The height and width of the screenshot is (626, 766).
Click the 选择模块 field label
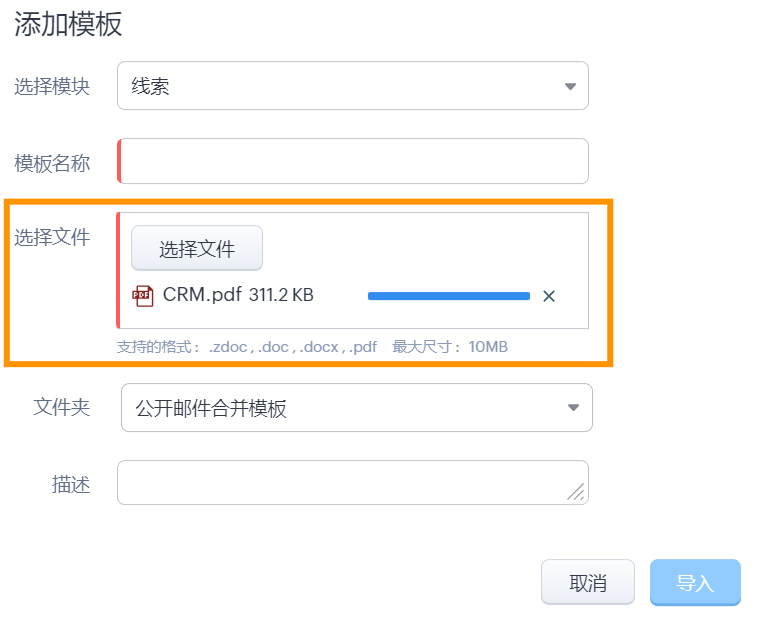point(52,86)
